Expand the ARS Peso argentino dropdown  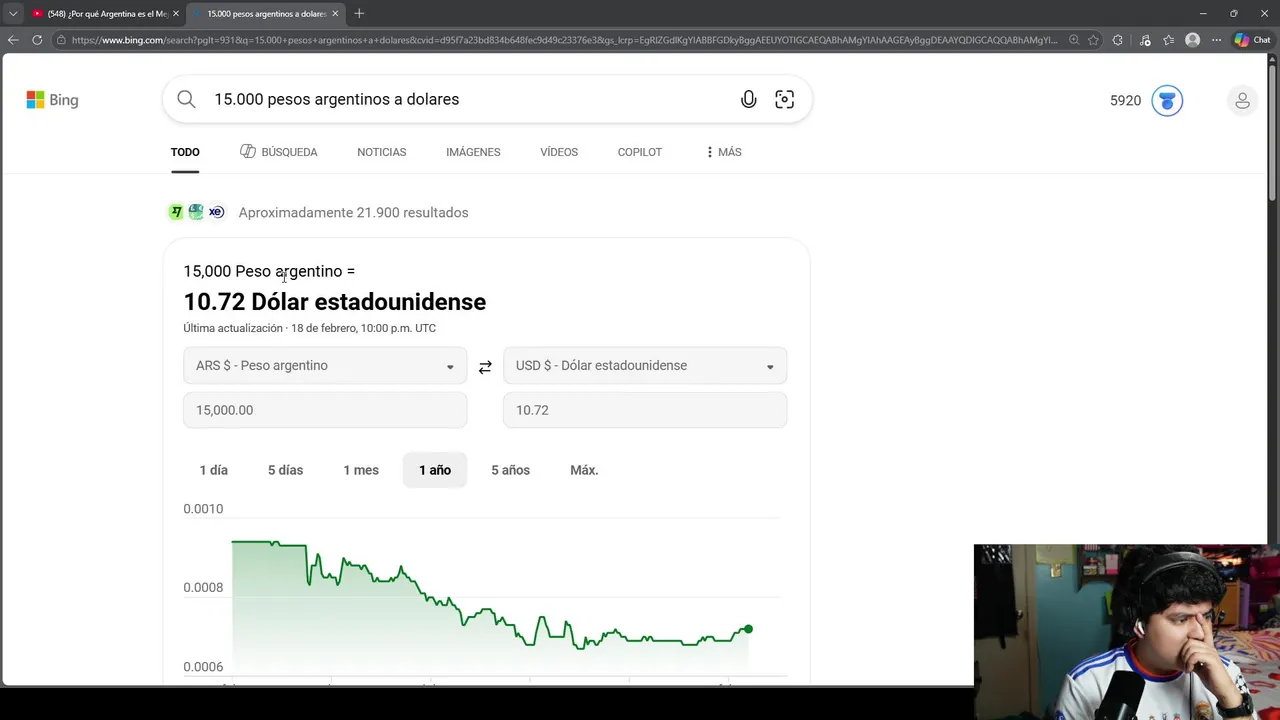tap(325, 366)
